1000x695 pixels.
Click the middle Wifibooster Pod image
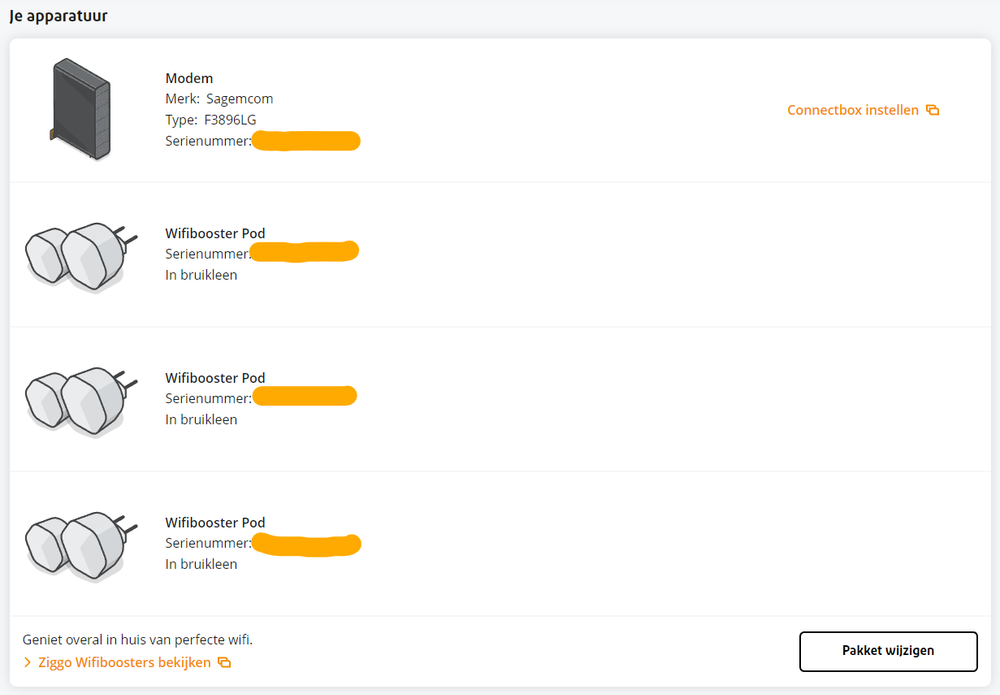(x=77, y=401)
